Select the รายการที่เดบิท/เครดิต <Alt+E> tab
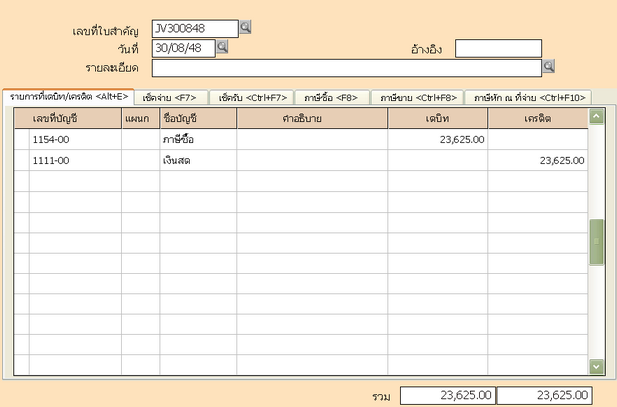Image resolution: width=617 pixels, height=407 pixels. 68,96
